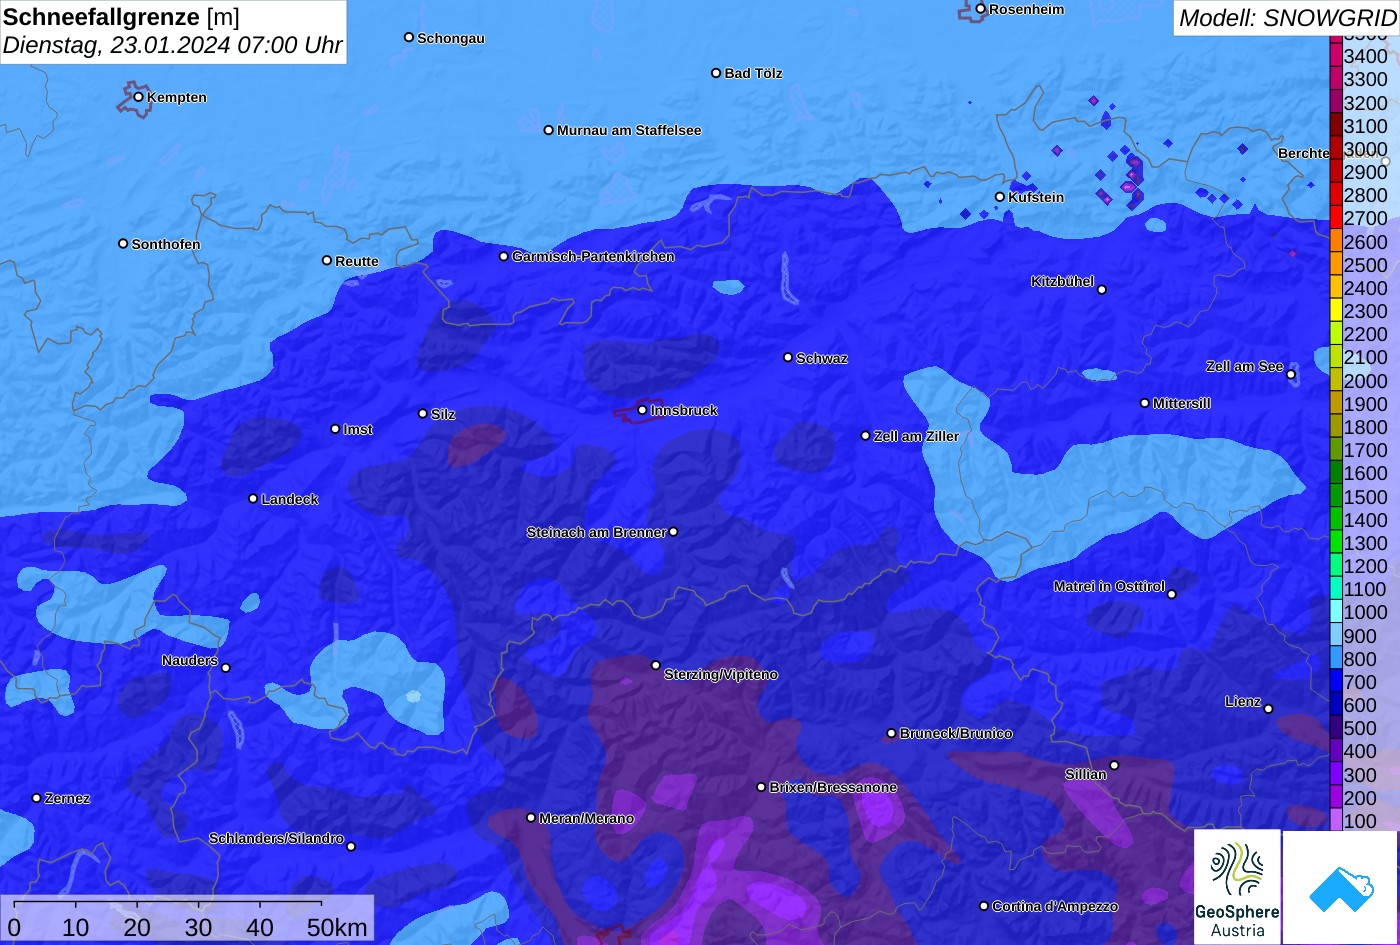Click the 'Steinach am Brenner' label
This screenshot has width=1400, height=945.
(596, 532)
